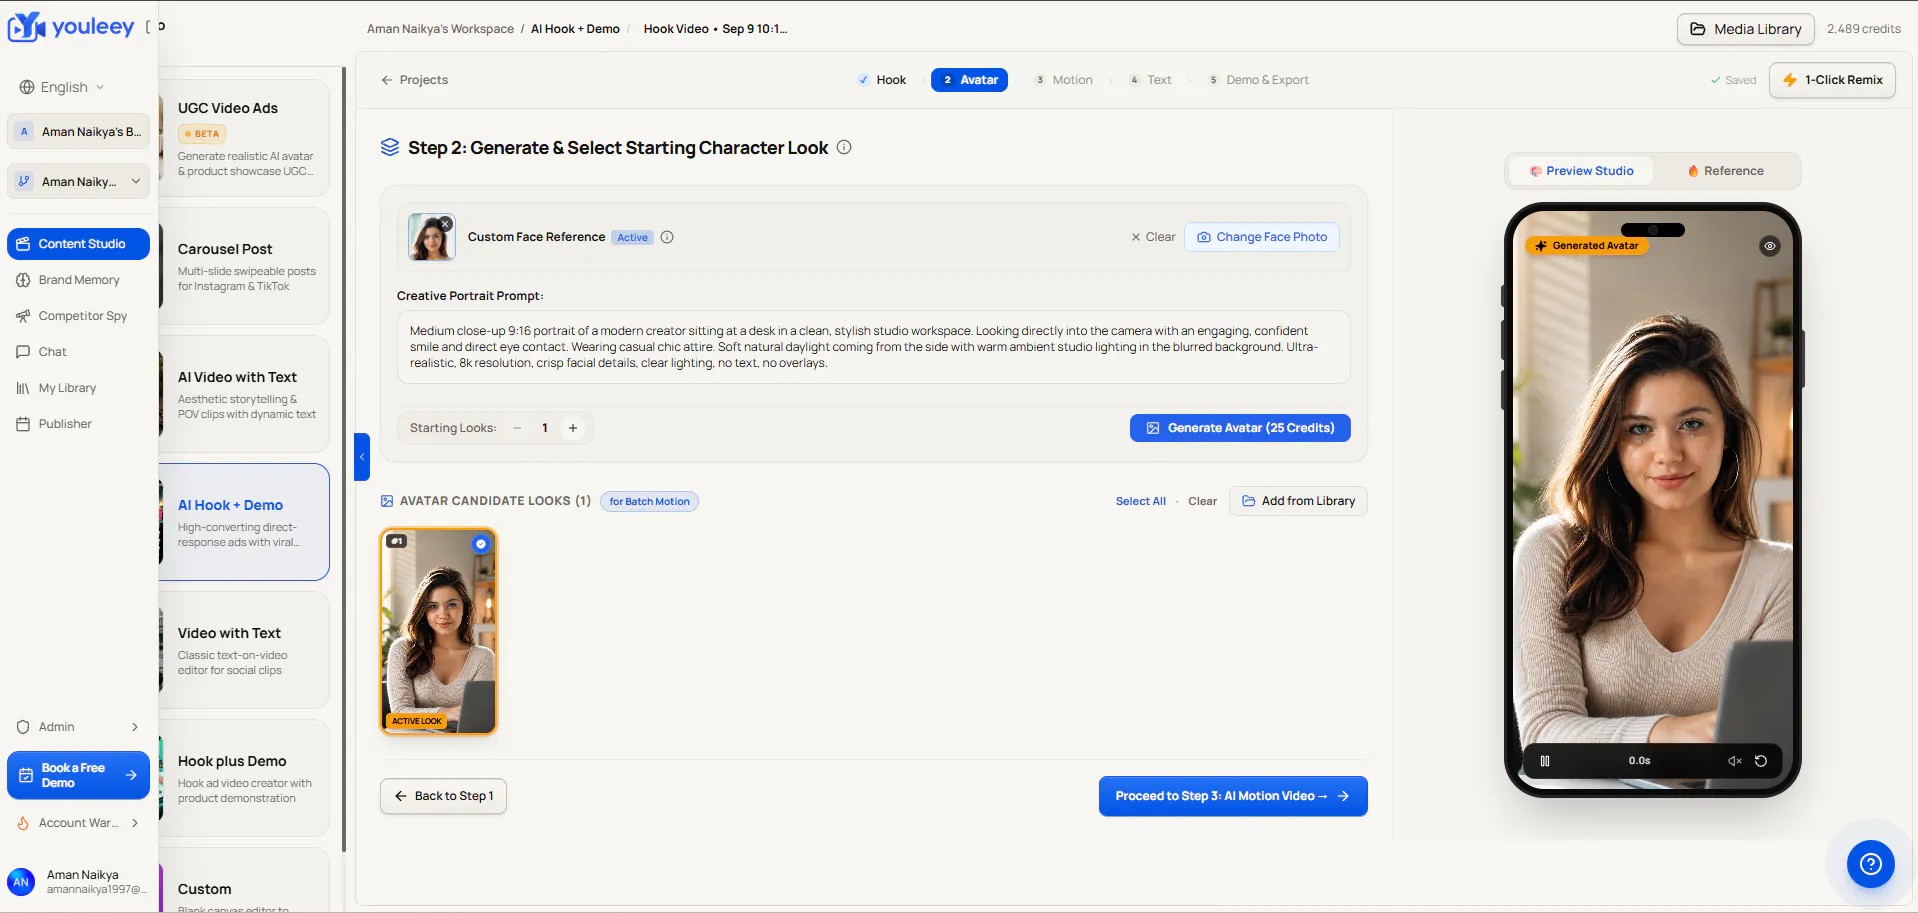This screenshot has width=1918, height=913.
Task: Jump to the Demo & Export step tab
Action: coord(1258,80)
